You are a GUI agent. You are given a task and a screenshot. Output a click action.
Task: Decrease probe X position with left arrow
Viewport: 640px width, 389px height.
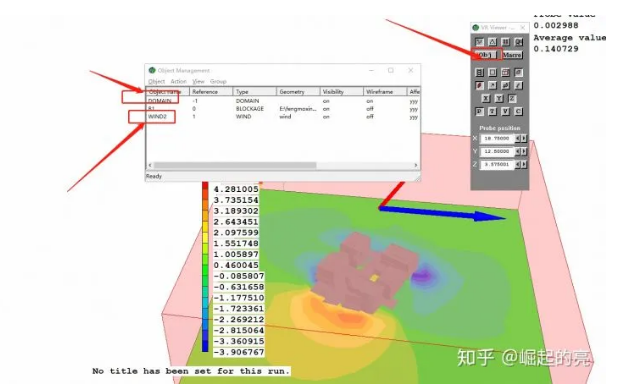518,138
